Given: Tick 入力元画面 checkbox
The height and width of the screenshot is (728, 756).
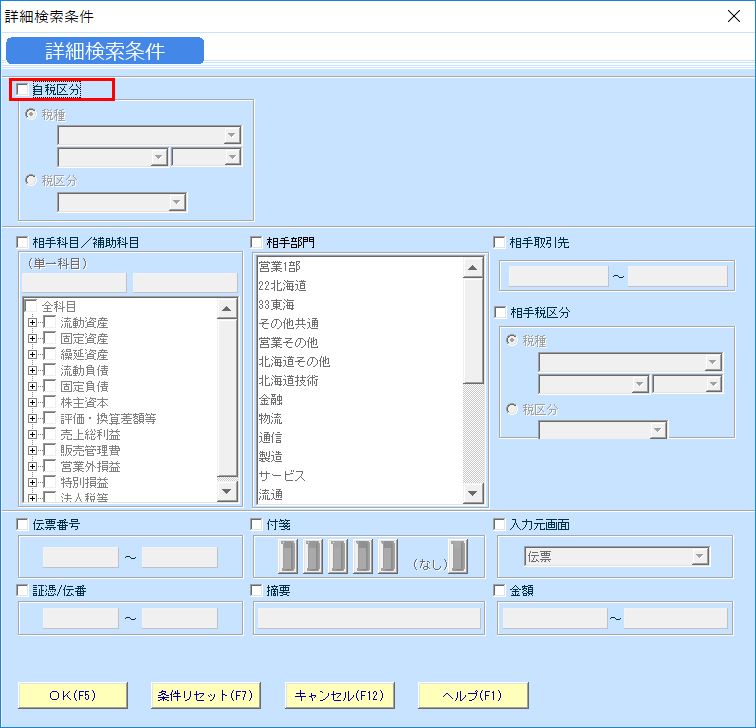Looking at the screenshot, I should click(x=500, y=524).
